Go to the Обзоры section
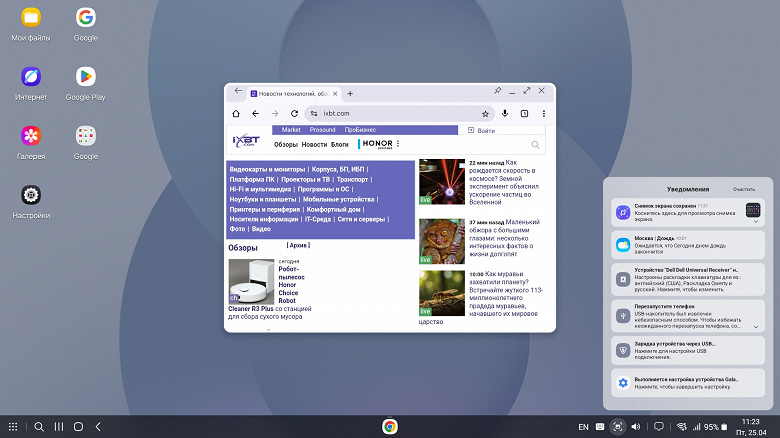780x438 pixels. tap(286, 144)
